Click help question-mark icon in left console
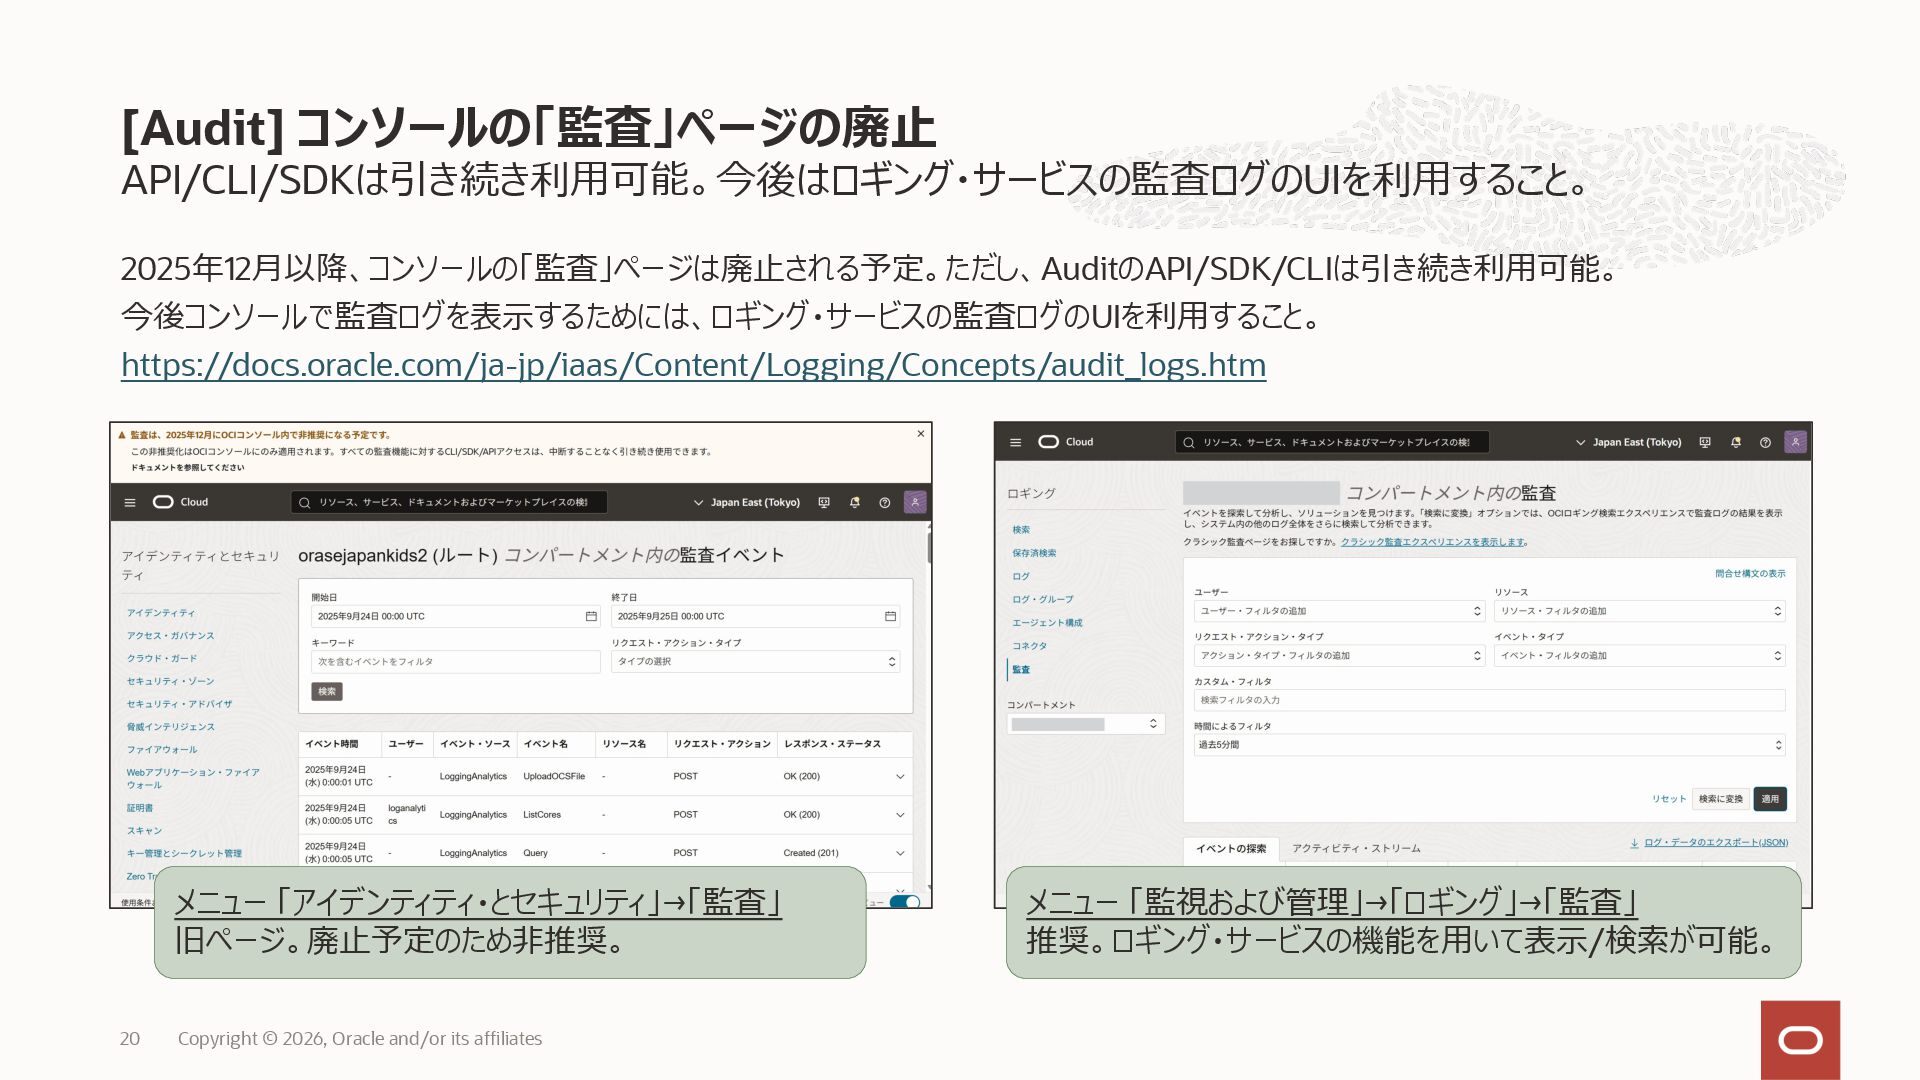This screenshot has height=1080, width=1920. [884, 502]
